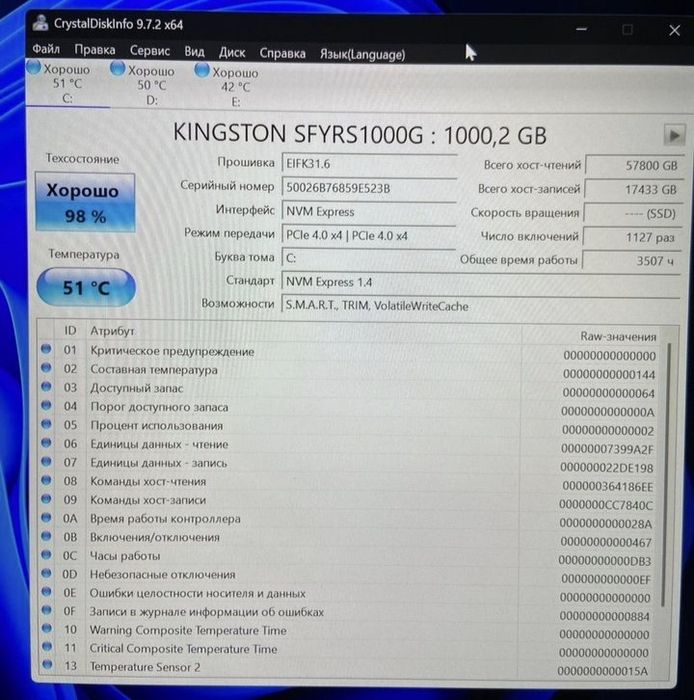694x700 pixels.
Task: Open the Язык(Language) menu
Action: [x=362, y=54]
